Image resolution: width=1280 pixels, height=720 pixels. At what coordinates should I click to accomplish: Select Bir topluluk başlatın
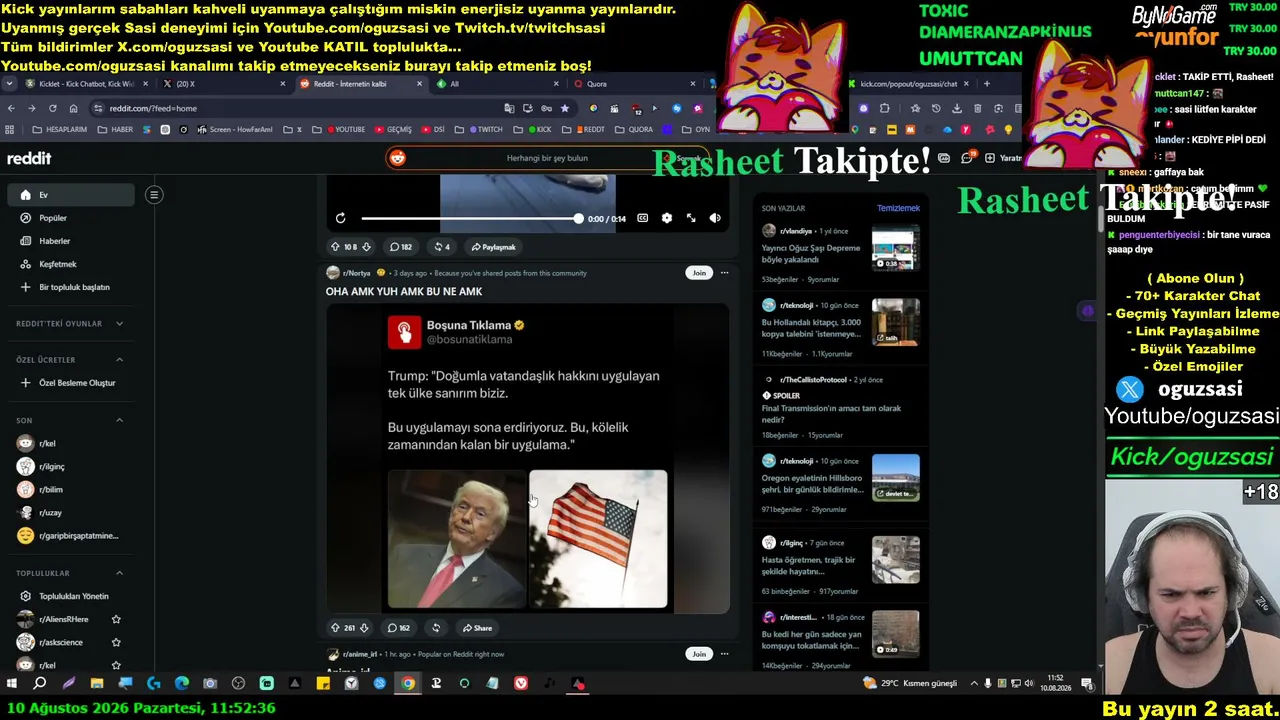[x=70, y=287]
